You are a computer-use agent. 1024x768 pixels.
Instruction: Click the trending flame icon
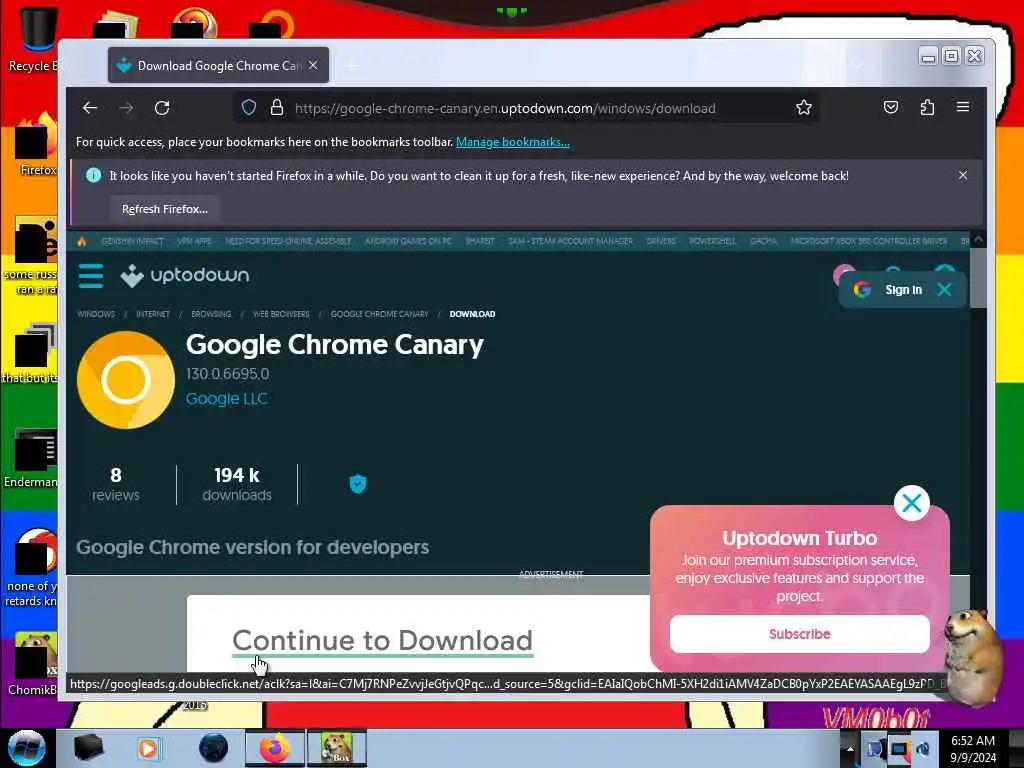[x=82, y=241]
